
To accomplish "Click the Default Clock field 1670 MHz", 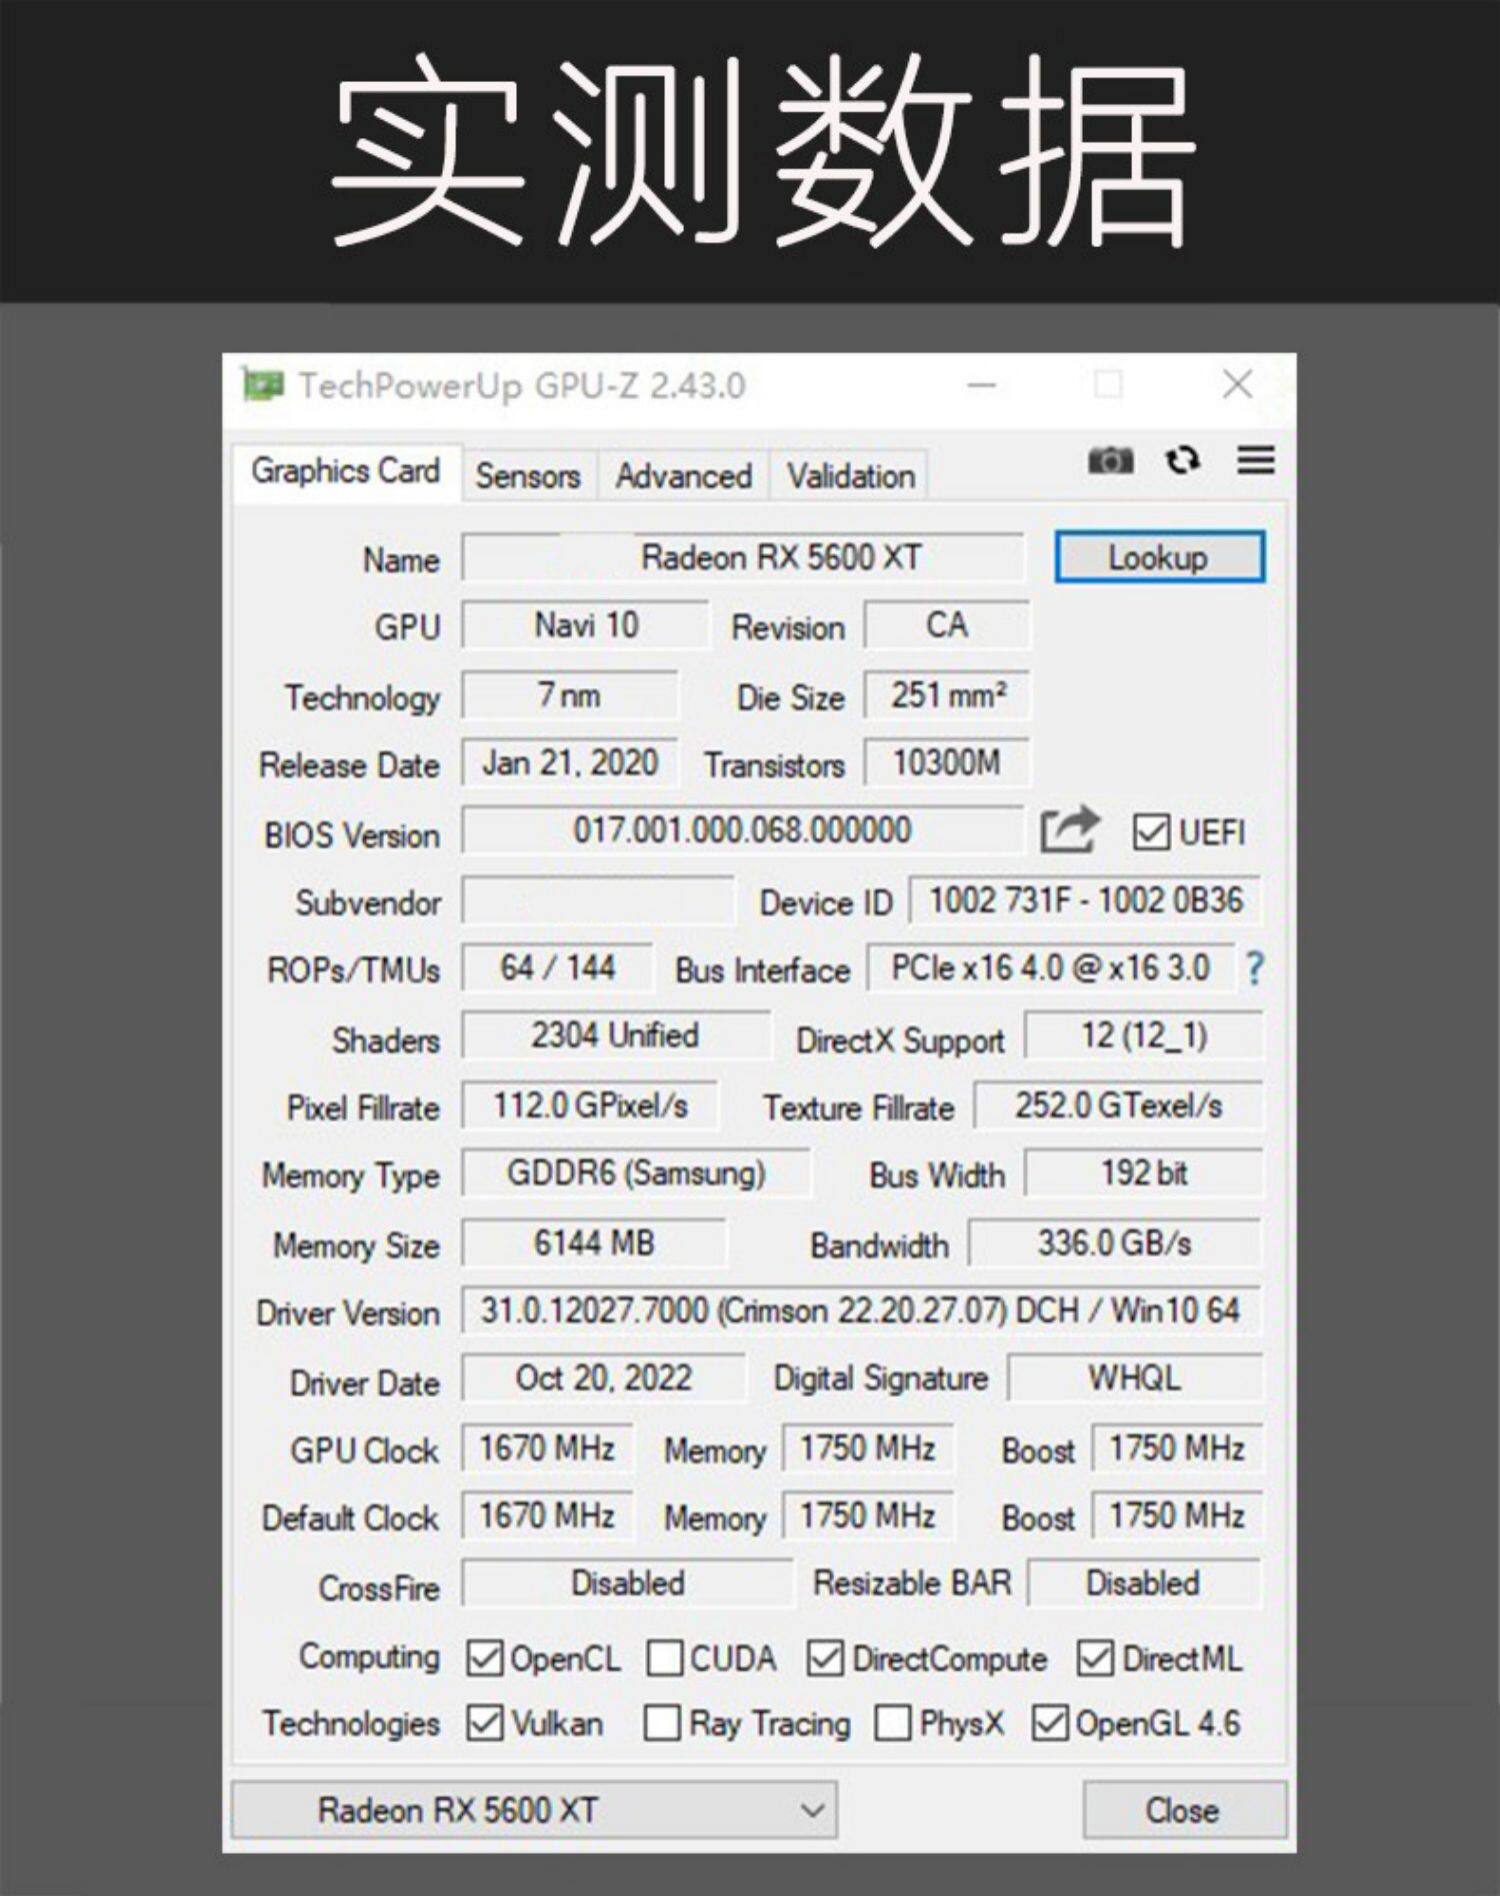I will click(x=547, y=1516).
